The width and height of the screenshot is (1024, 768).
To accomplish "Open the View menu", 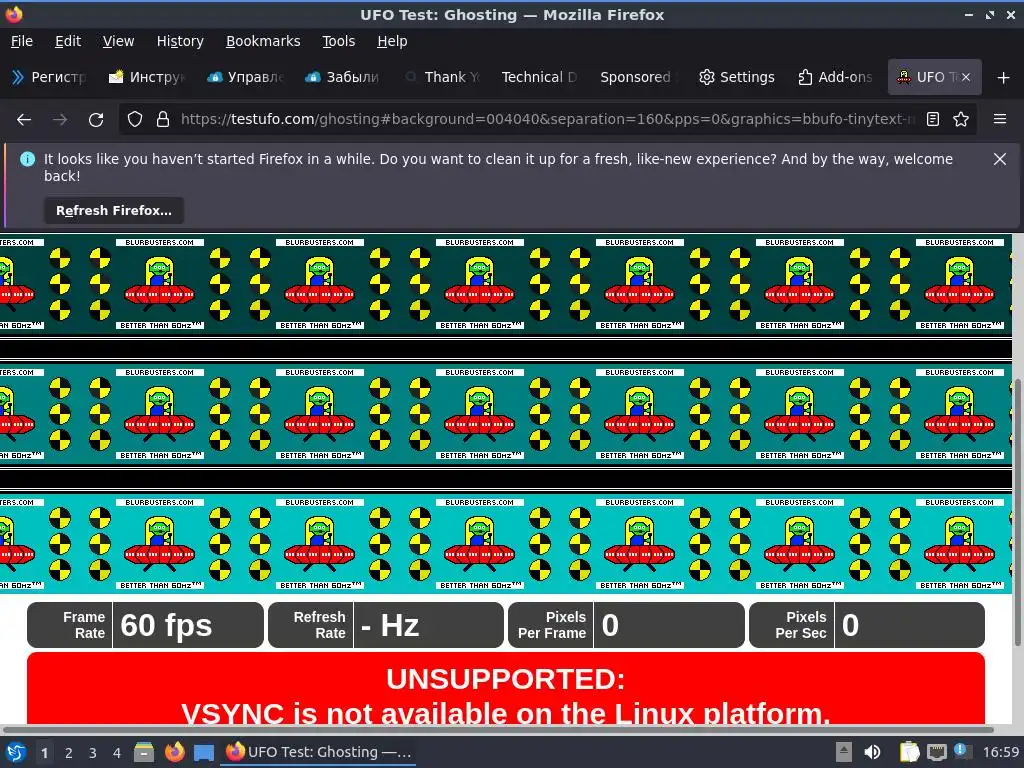I will pos(118,41).
